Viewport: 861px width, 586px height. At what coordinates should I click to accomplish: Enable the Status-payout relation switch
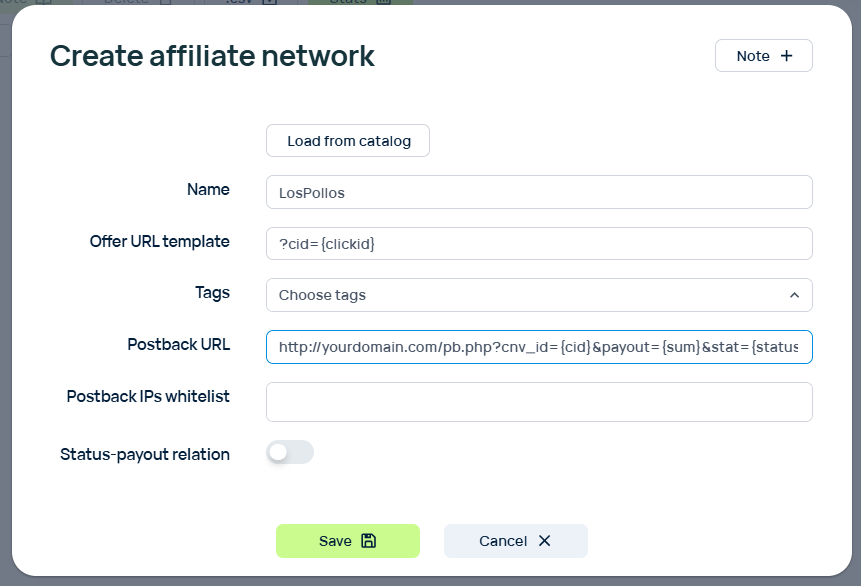pyautogui.click(x=289, y=453)
